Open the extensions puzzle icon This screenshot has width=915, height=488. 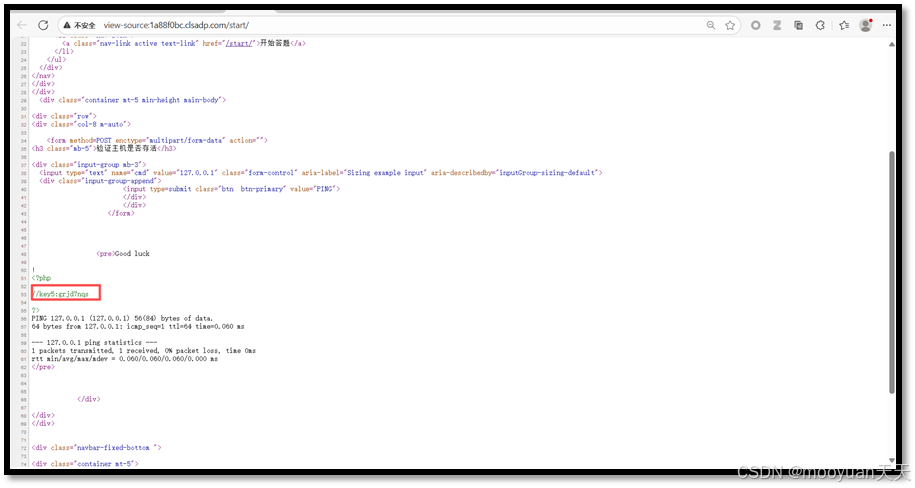coord(820,25)
